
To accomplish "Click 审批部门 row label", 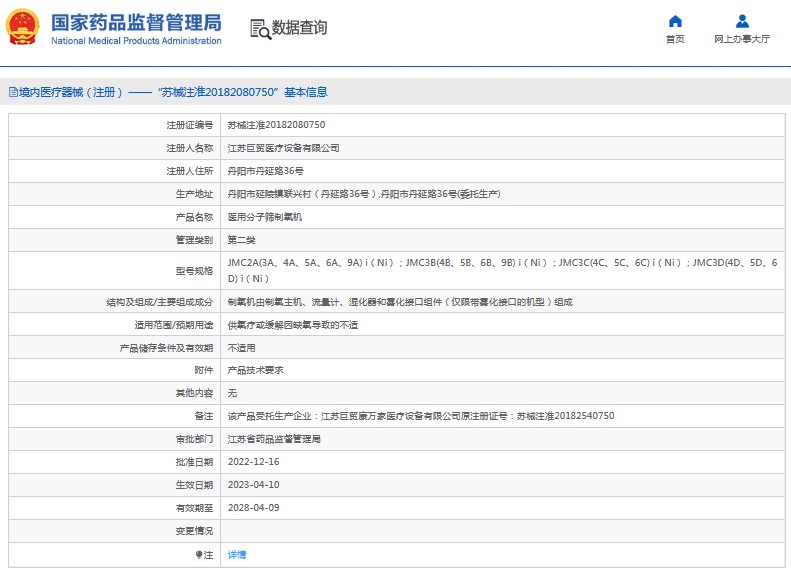I will (x=194, y=439).
